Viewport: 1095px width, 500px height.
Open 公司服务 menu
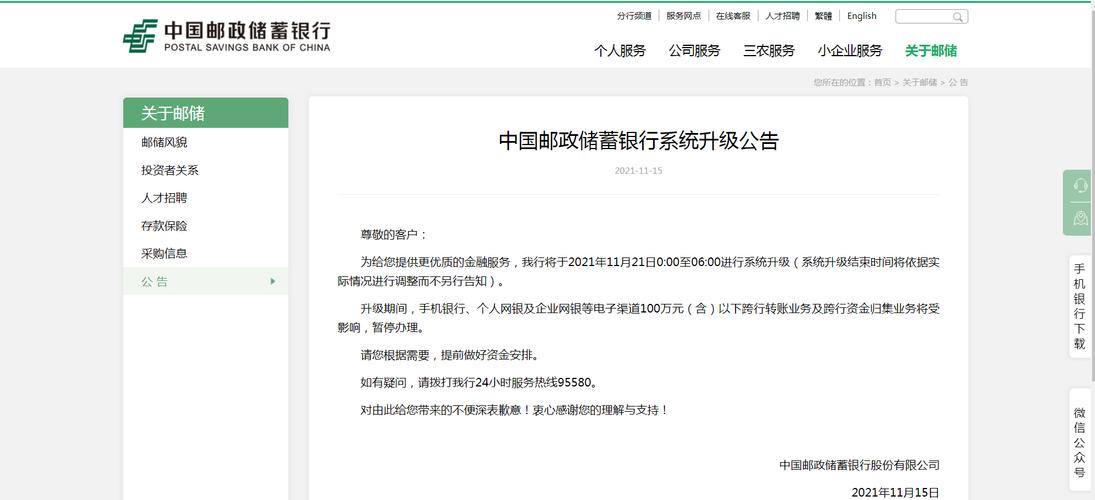tap(694, 50)
